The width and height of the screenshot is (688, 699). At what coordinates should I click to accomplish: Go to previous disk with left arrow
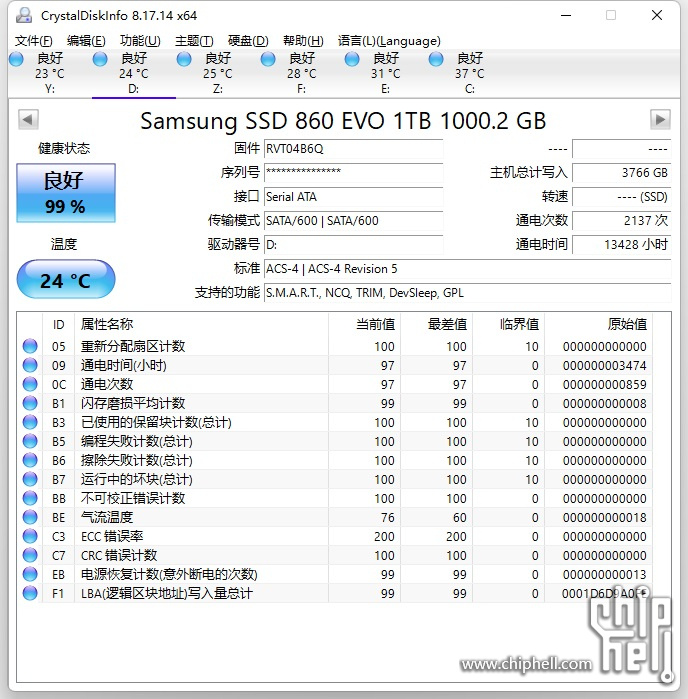pos(28,119)
